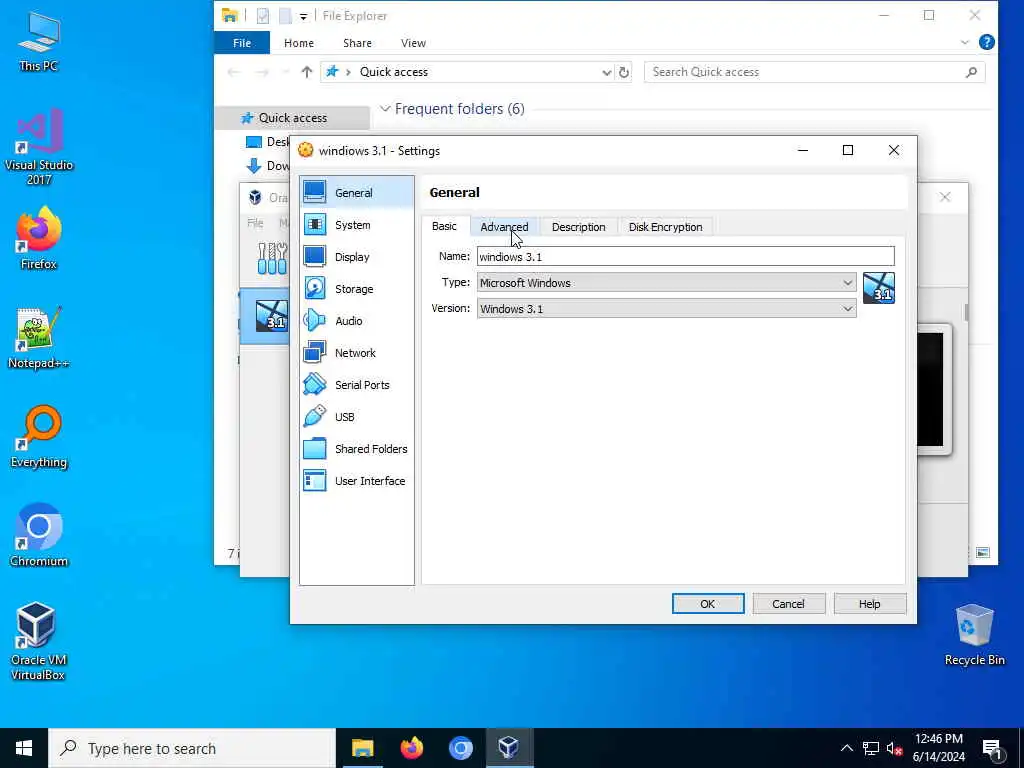
Task: Open Home ribbon tab in File Explorer
Action: [299, 42]
